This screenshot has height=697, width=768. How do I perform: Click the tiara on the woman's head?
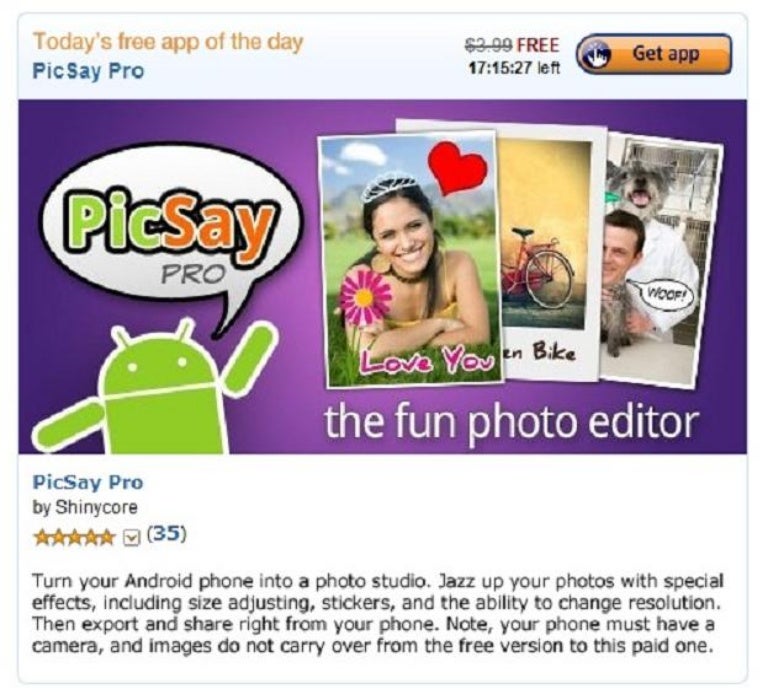pos(390,185)
